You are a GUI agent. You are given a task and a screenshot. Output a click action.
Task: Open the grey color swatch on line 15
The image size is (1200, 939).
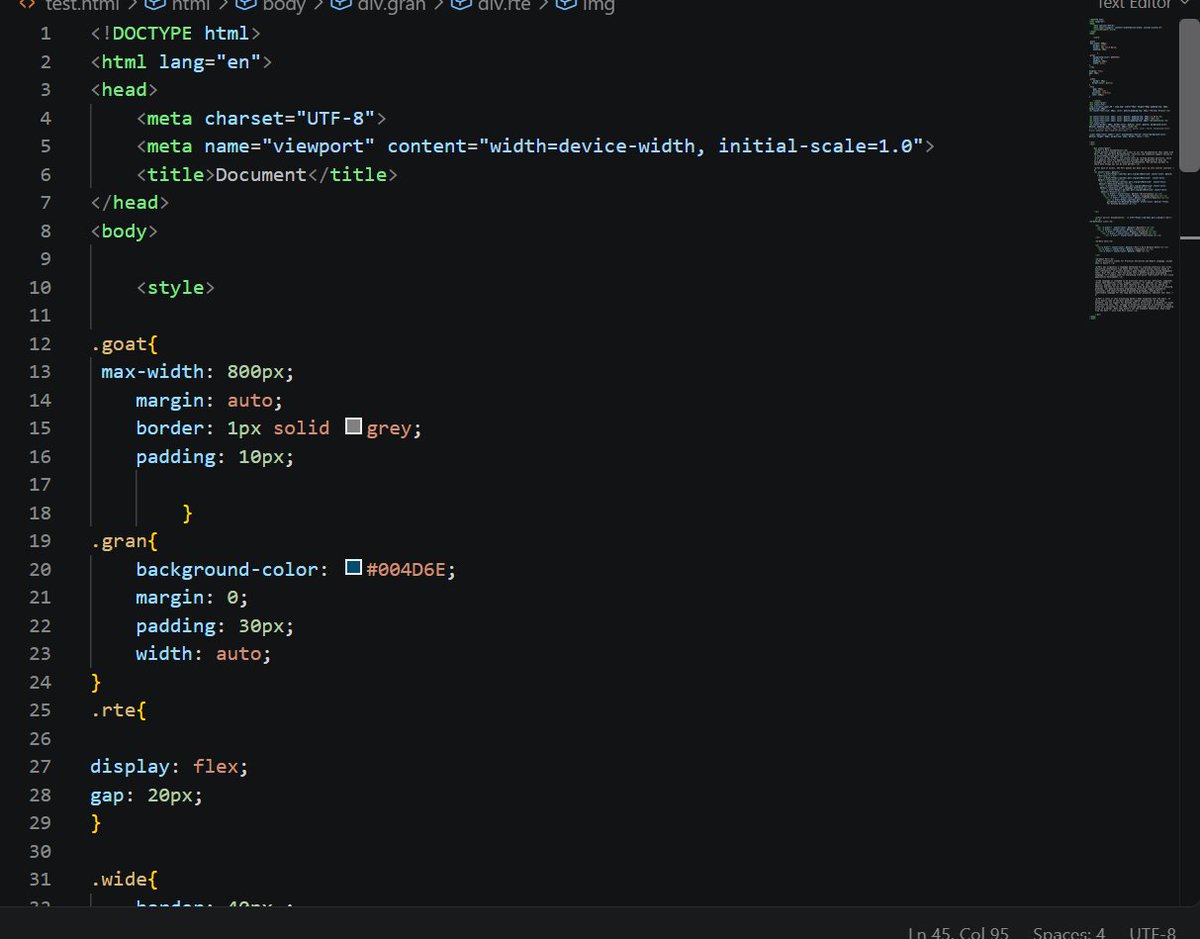coord(353,427)
